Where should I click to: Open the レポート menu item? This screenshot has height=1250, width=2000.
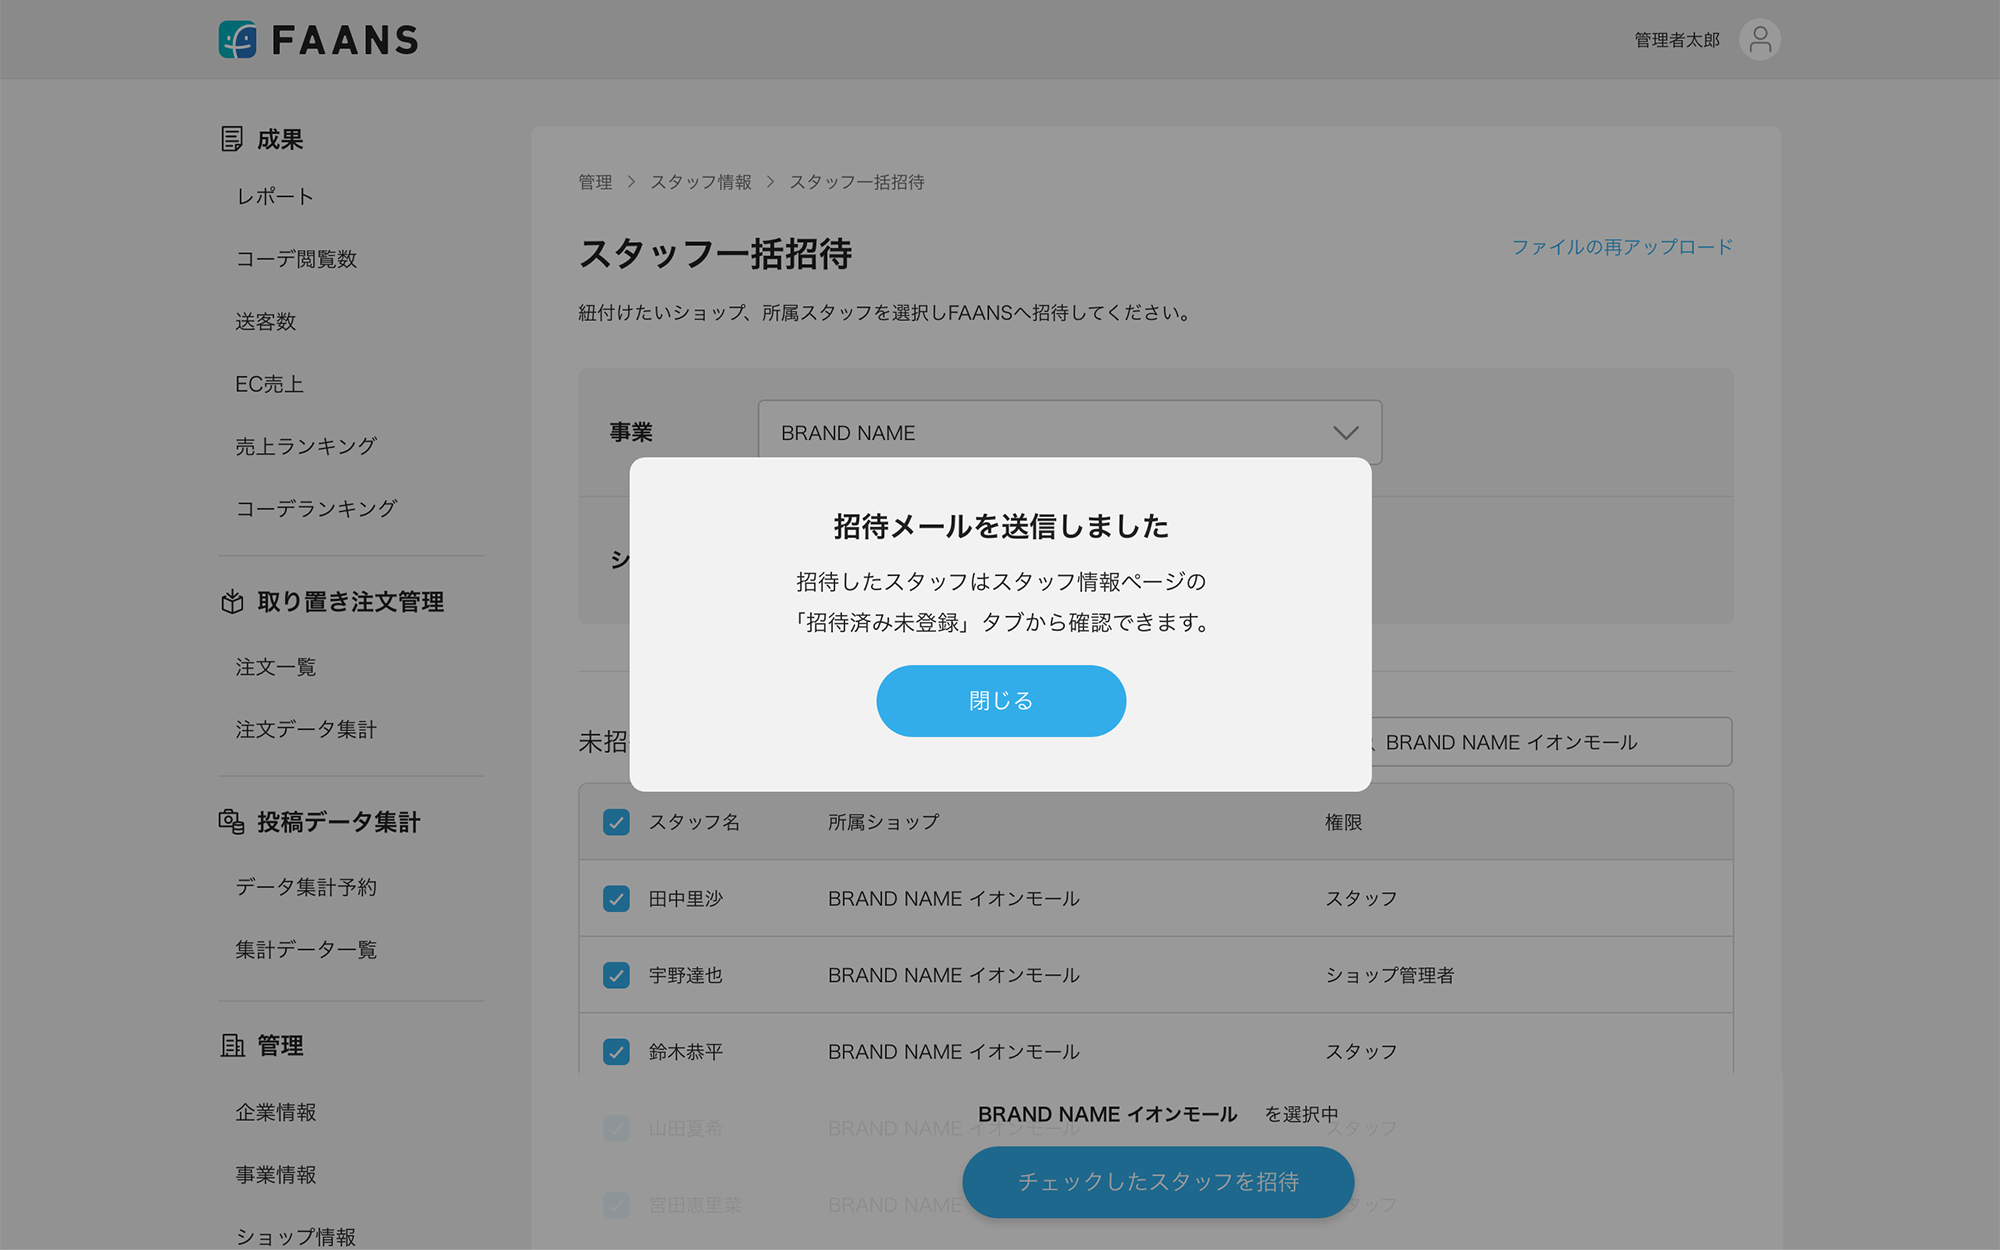tap(275, 197)
